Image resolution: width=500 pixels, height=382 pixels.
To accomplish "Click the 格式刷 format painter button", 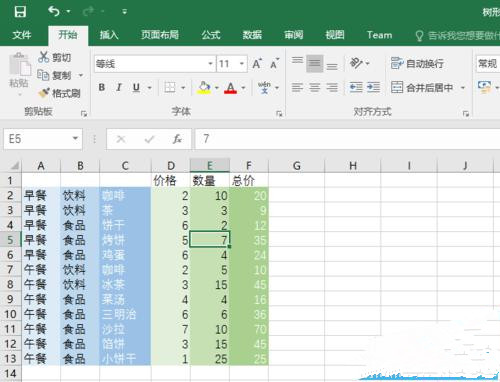I will (59, 93).
